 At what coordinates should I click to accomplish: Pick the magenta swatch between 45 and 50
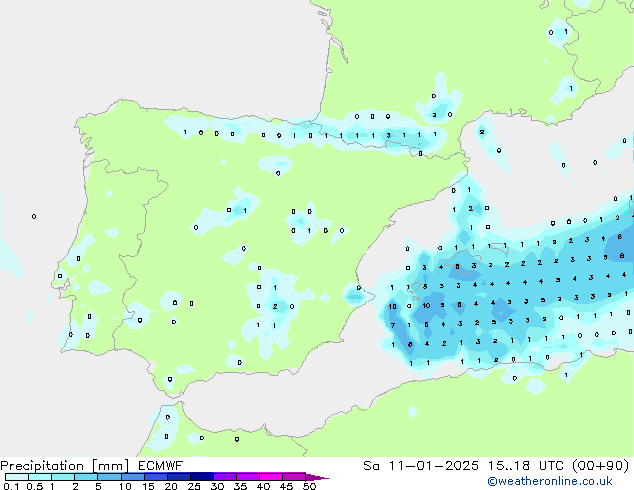pyautogui.click(x=296, y=477)
